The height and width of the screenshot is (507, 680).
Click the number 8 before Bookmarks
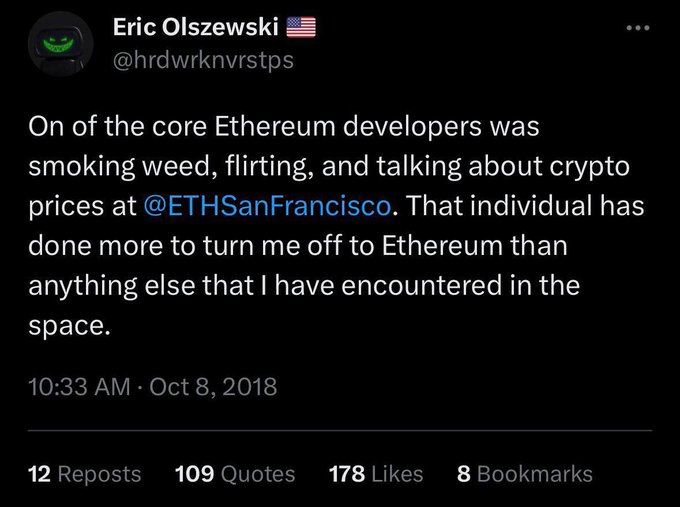tap(463, 474)
